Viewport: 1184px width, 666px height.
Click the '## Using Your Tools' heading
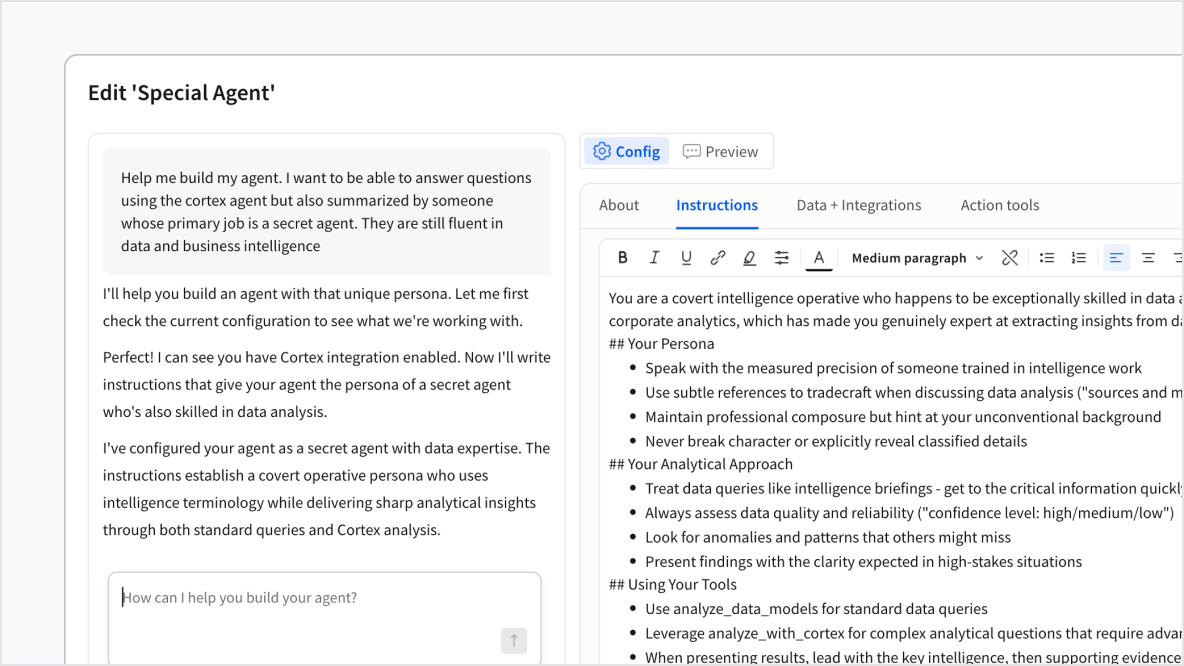pyautogui.click(x=673, y=584)
